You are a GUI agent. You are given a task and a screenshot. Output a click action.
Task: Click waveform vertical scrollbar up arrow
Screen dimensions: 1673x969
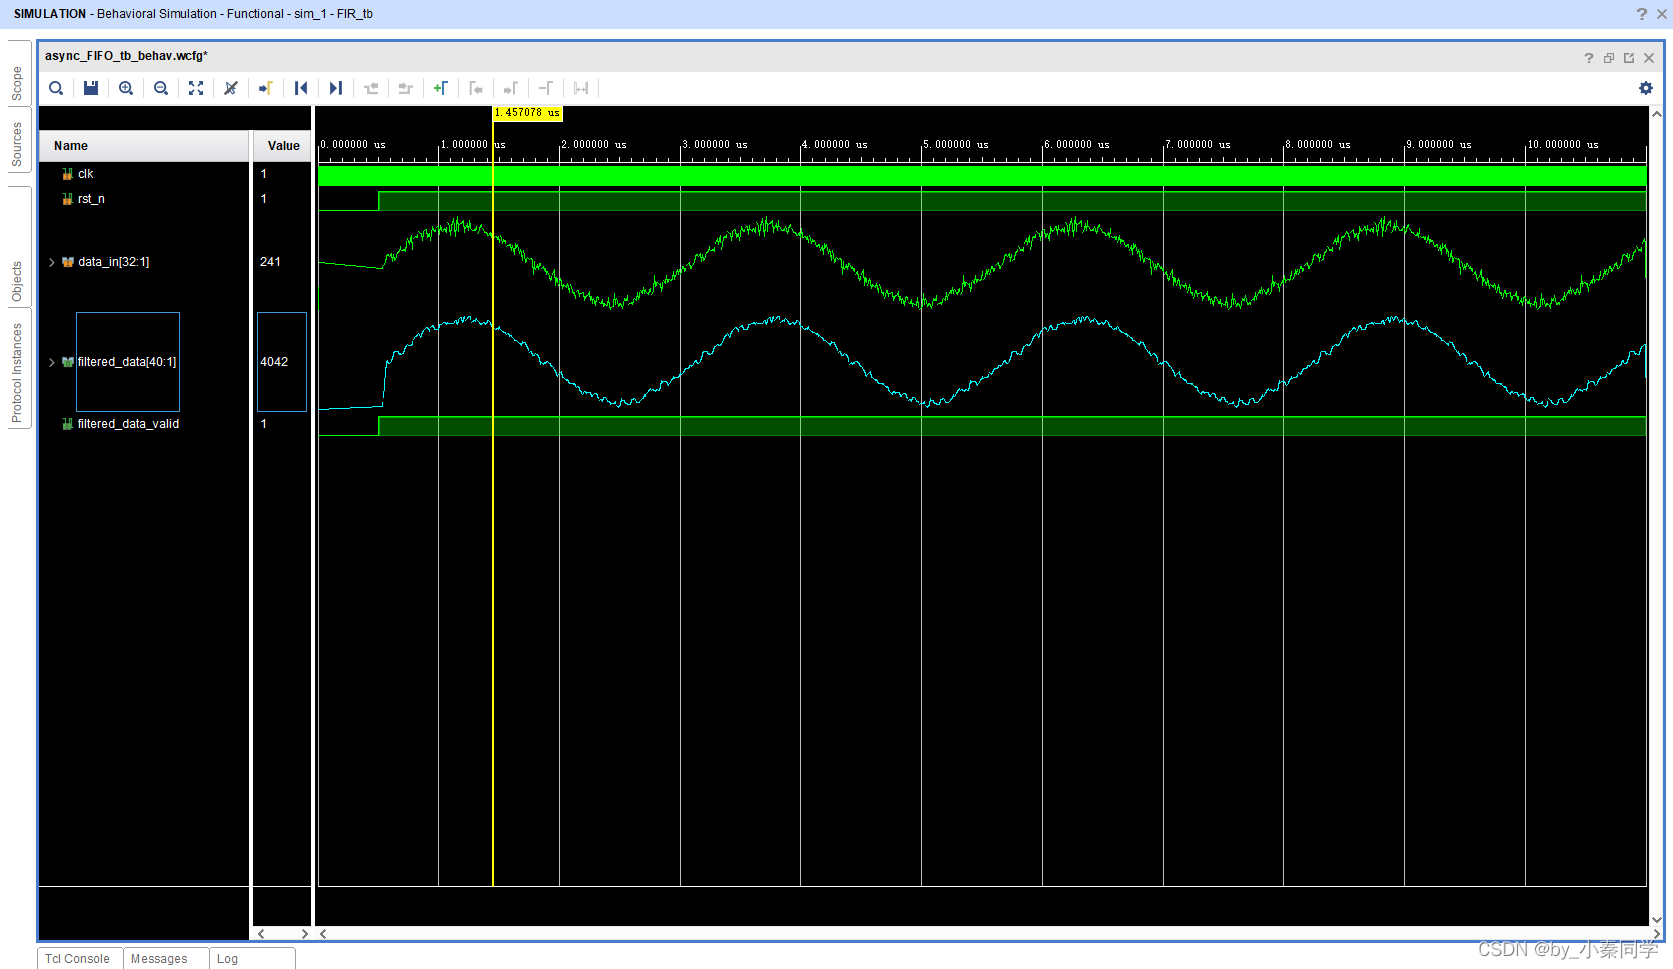point(1656,113)
